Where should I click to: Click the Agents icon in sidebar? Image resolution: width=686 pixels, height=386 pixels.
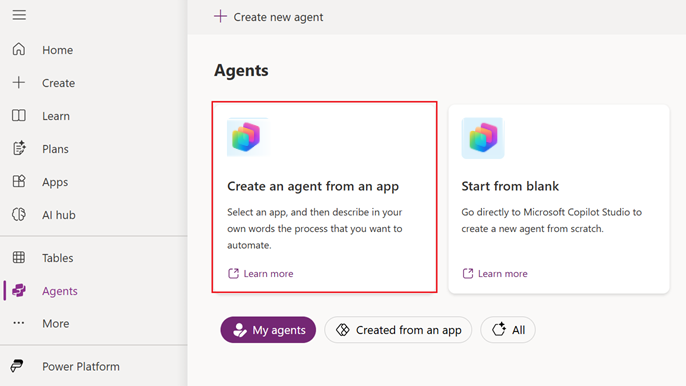pos(19,291)
